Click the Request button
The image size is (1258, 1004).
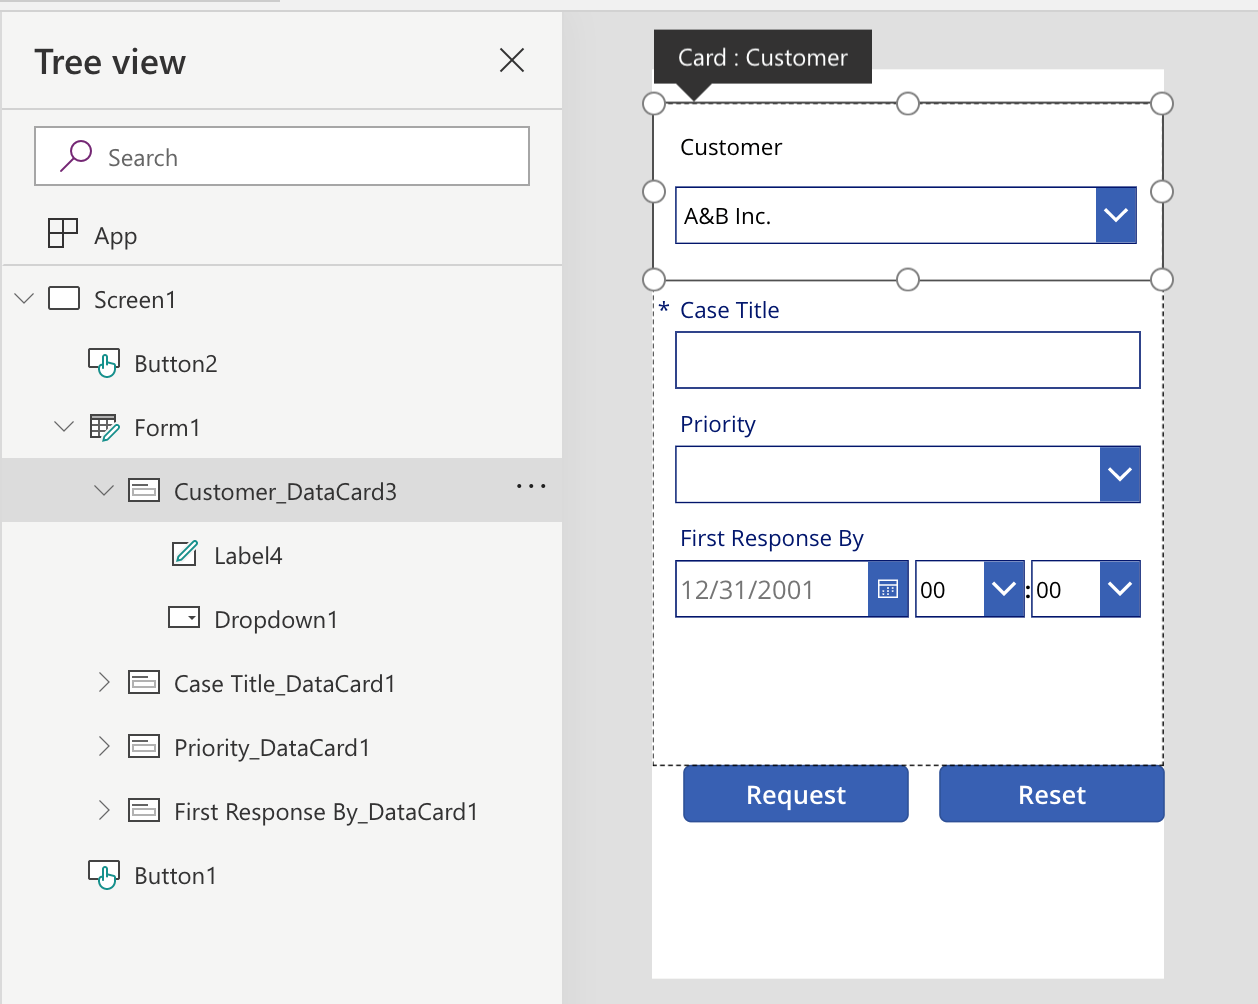click(x=795, y=794)
